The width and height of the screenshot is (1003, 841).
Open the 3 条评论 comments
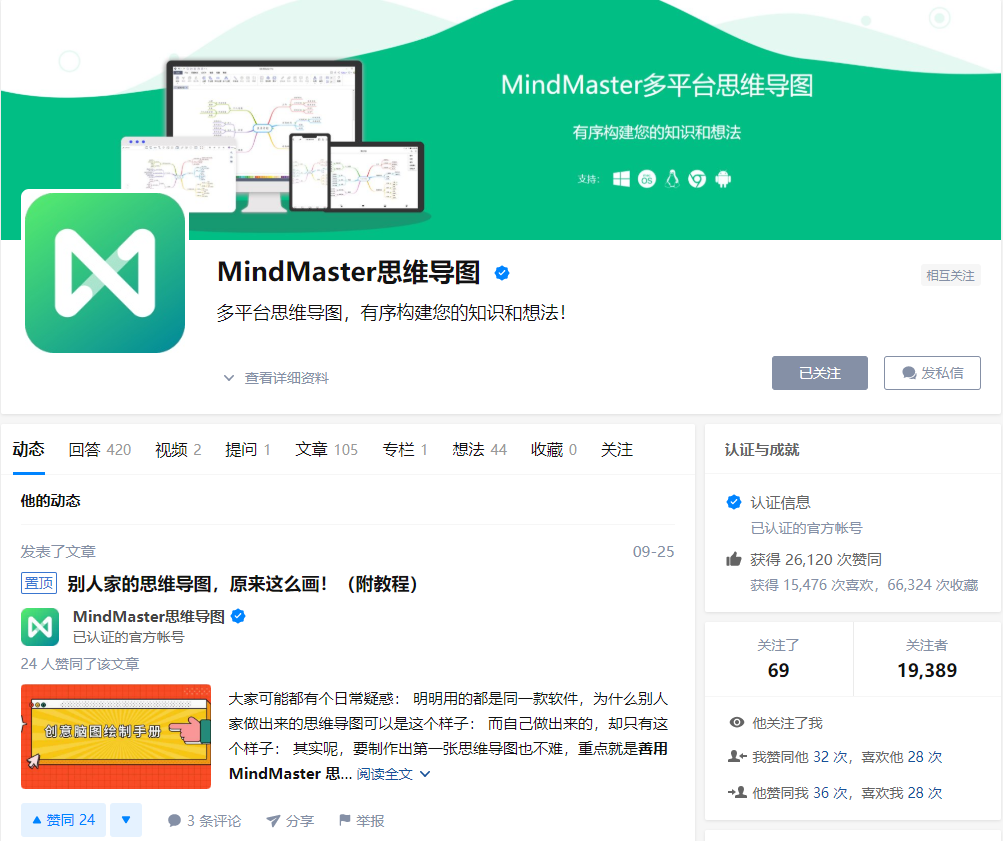point(204,821)
